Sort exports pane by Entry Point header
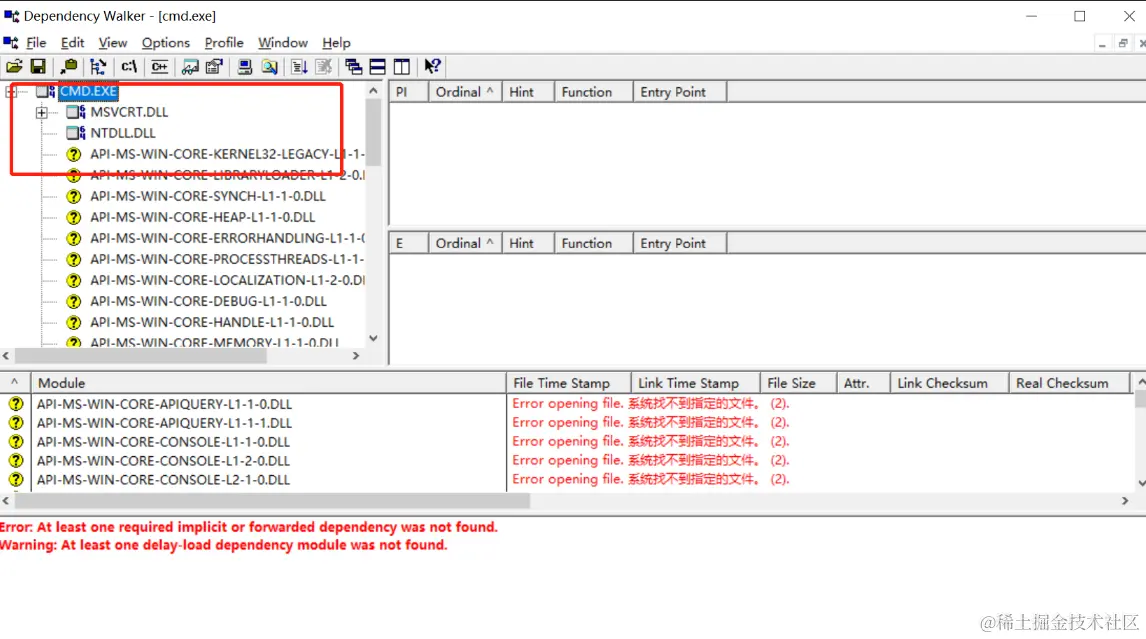This screenshot has height=639, width=1146. point(680,243)
